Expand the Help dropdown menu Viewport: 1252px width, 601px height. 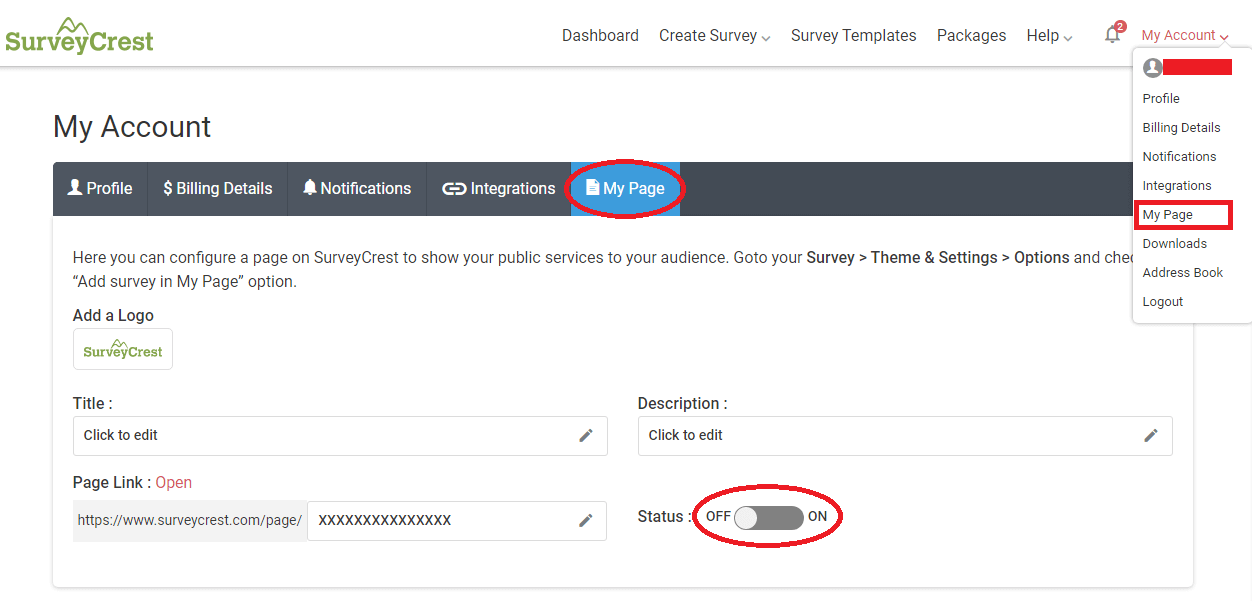(1049, 36)
